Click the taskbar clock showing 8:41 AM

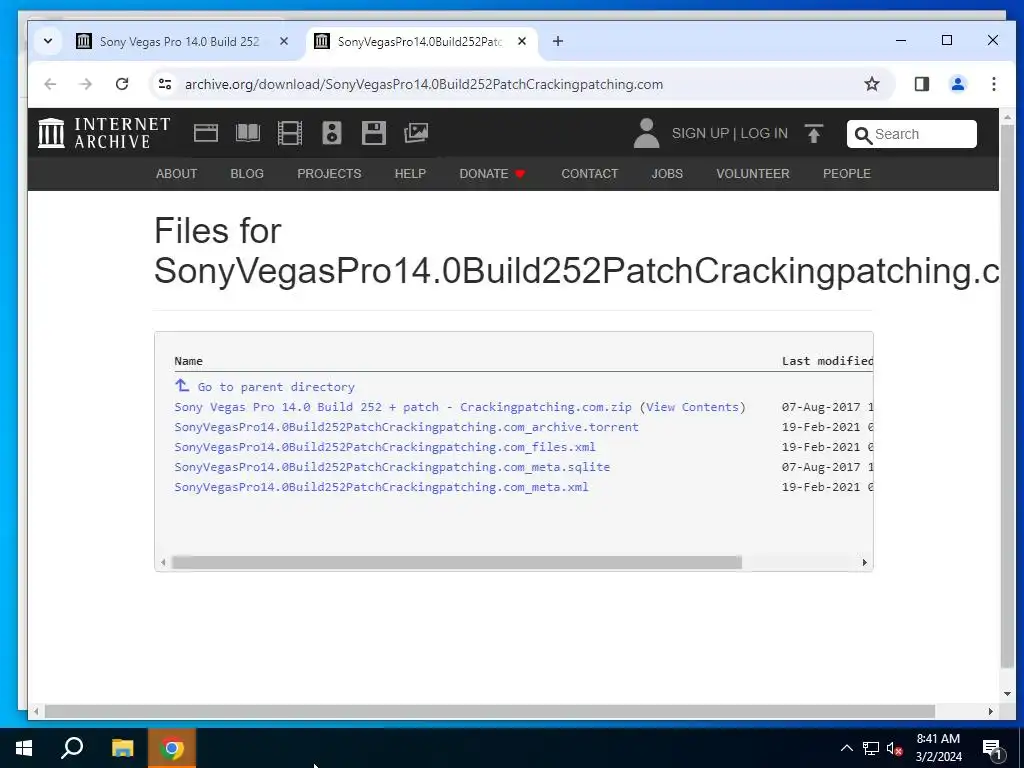pyautogui.click(x=938, y=748)
